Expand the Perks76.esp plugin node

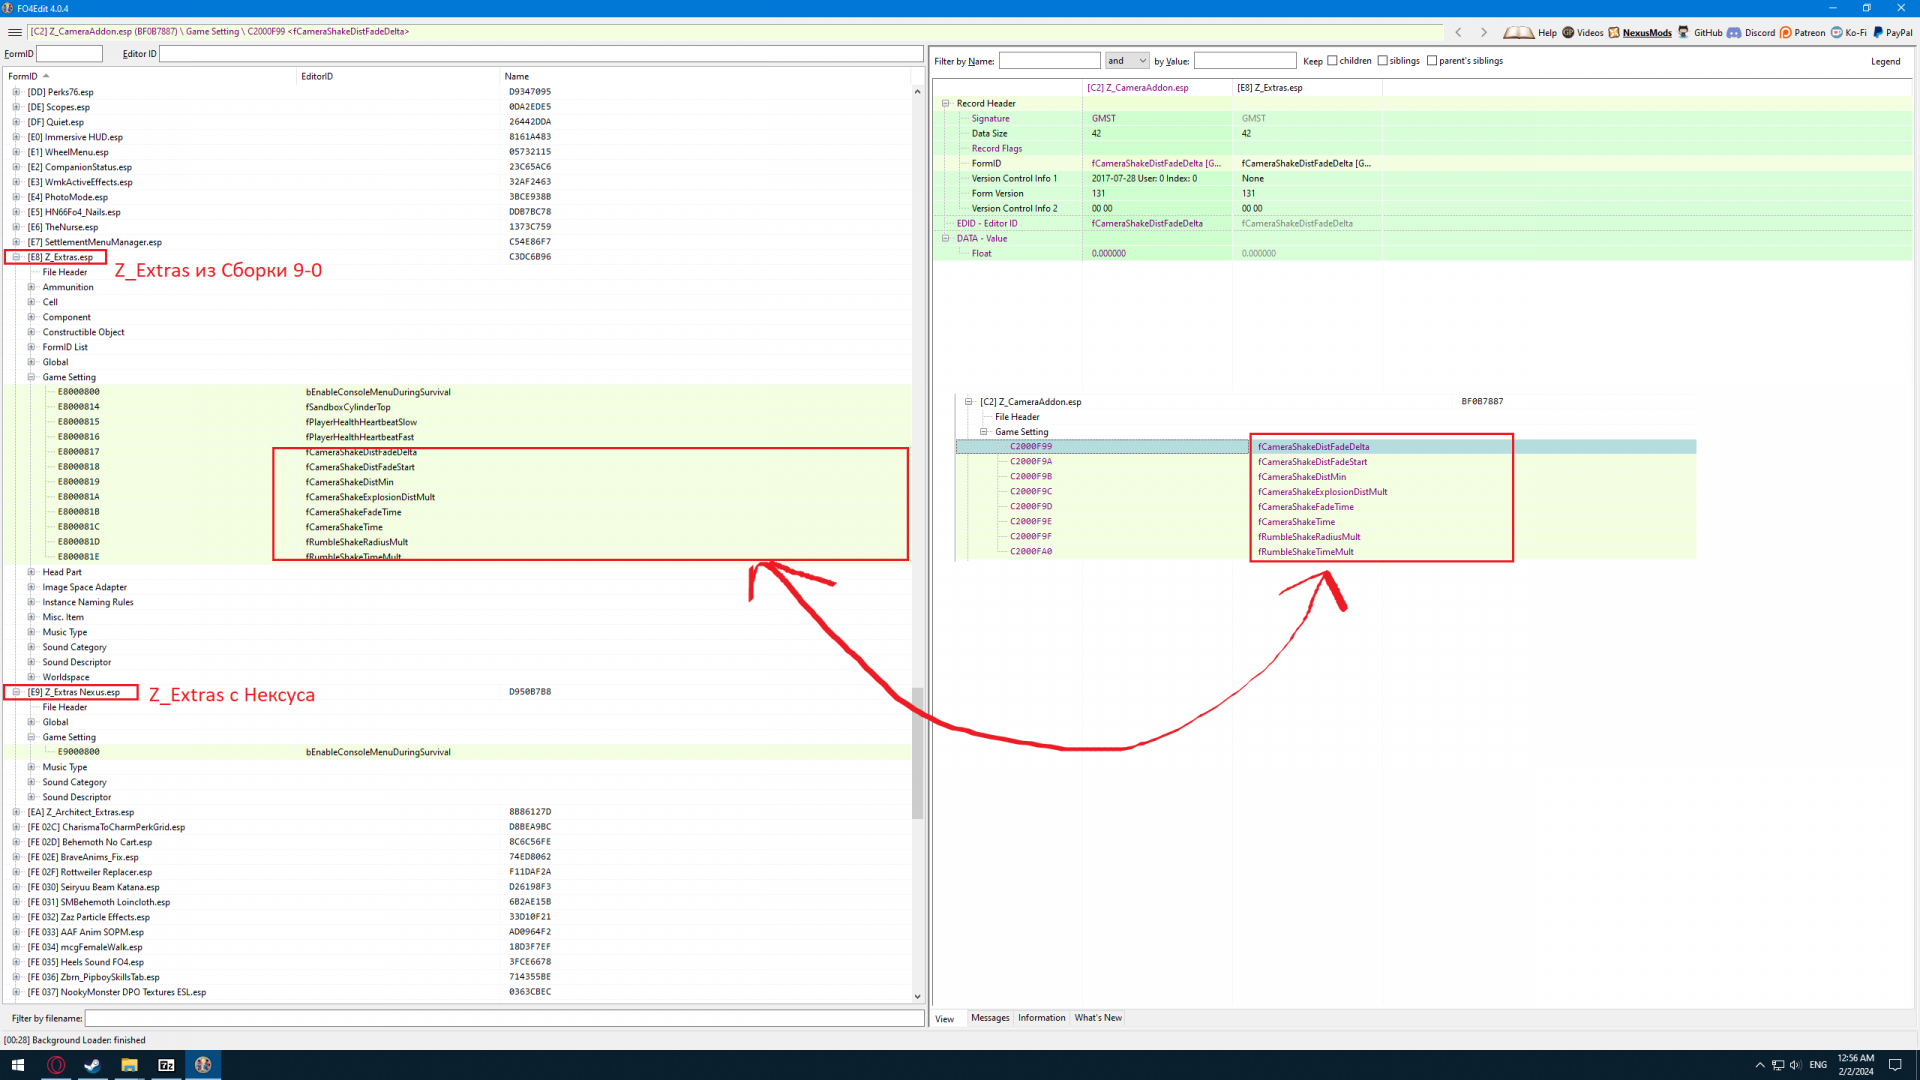16,92
